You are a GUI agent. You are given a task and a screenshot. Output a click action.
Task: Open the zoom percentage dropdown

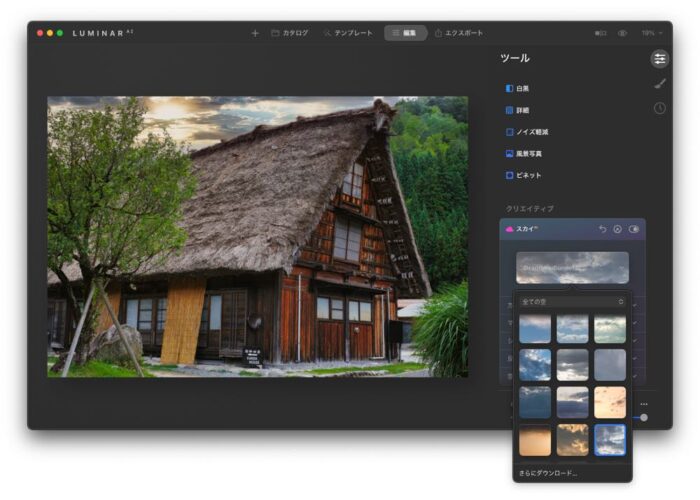pyautogui.click(x=648, y=33)
